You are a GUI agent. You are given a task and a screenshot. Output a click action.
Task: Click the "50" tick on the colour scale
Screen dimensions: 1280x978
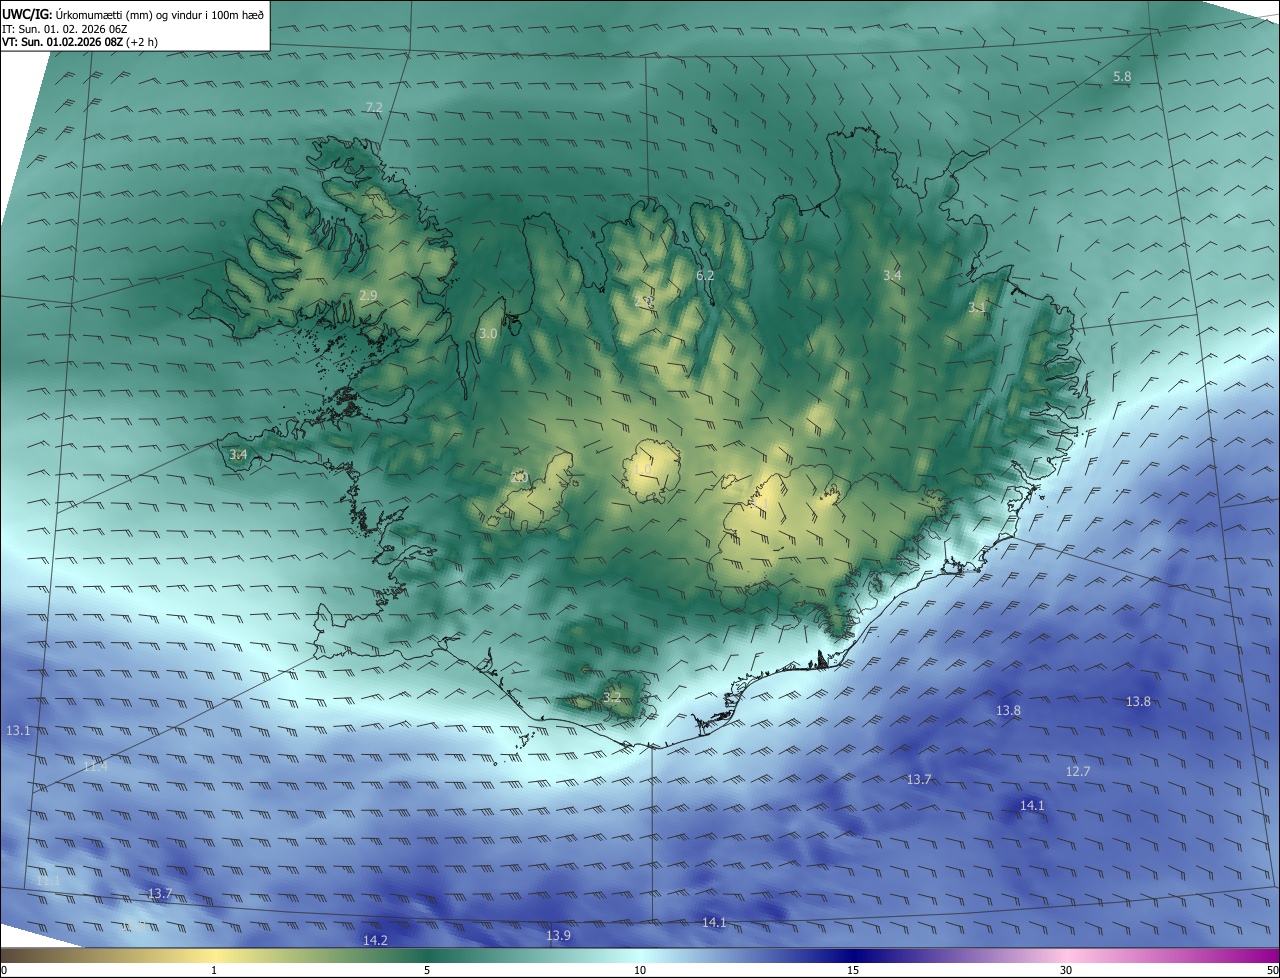point(1272,970)
